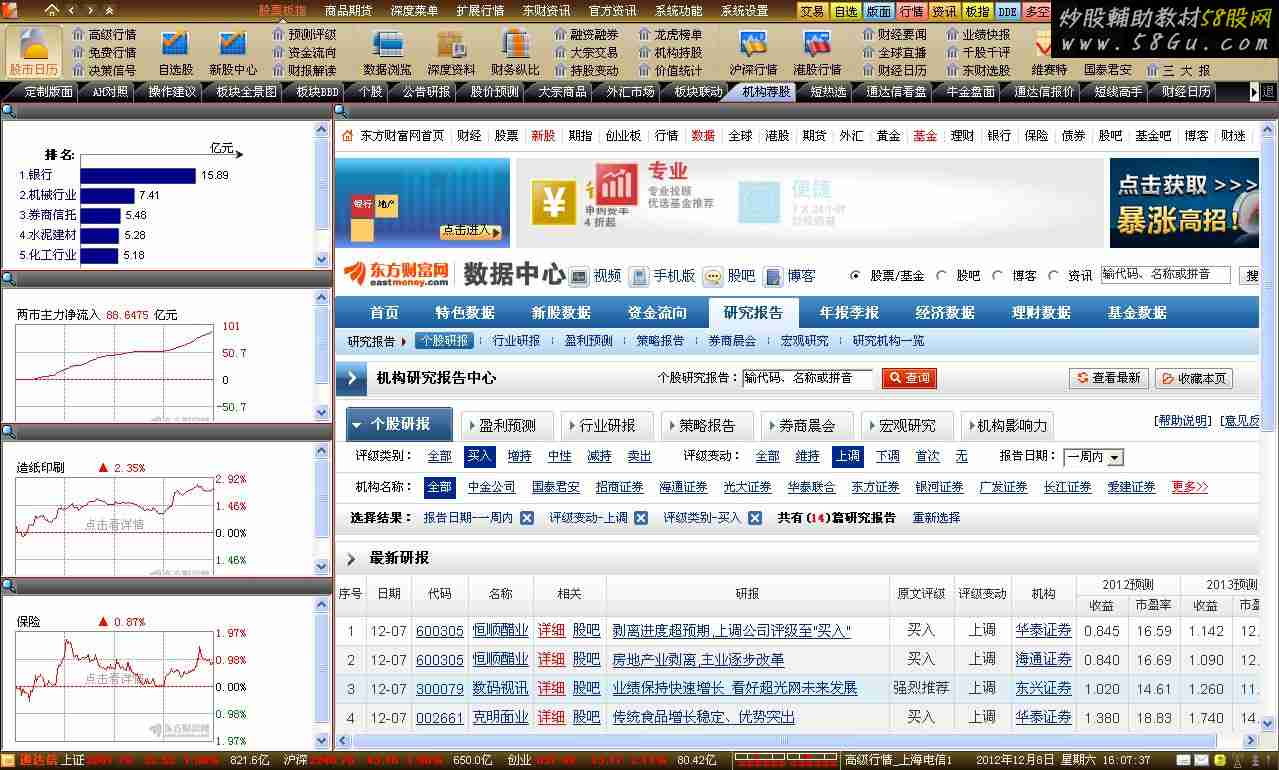Screen dimensions: 1279x770
Task: Zoom the 两市主力净流入 panel with its magnifier
Action: click(9, 280)
